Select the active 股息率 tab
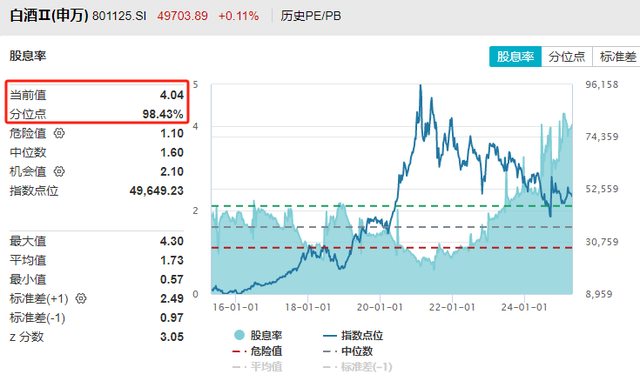Screen dimensions: 640x381 (x=515, y=56)
